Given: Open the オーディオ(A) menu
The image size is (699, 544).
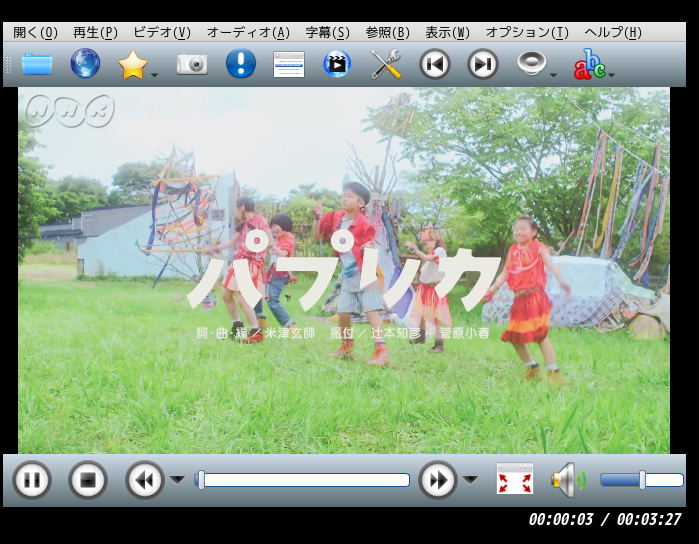Looking at the screenshot, I should pyautogui.click(x=248, y=33).
